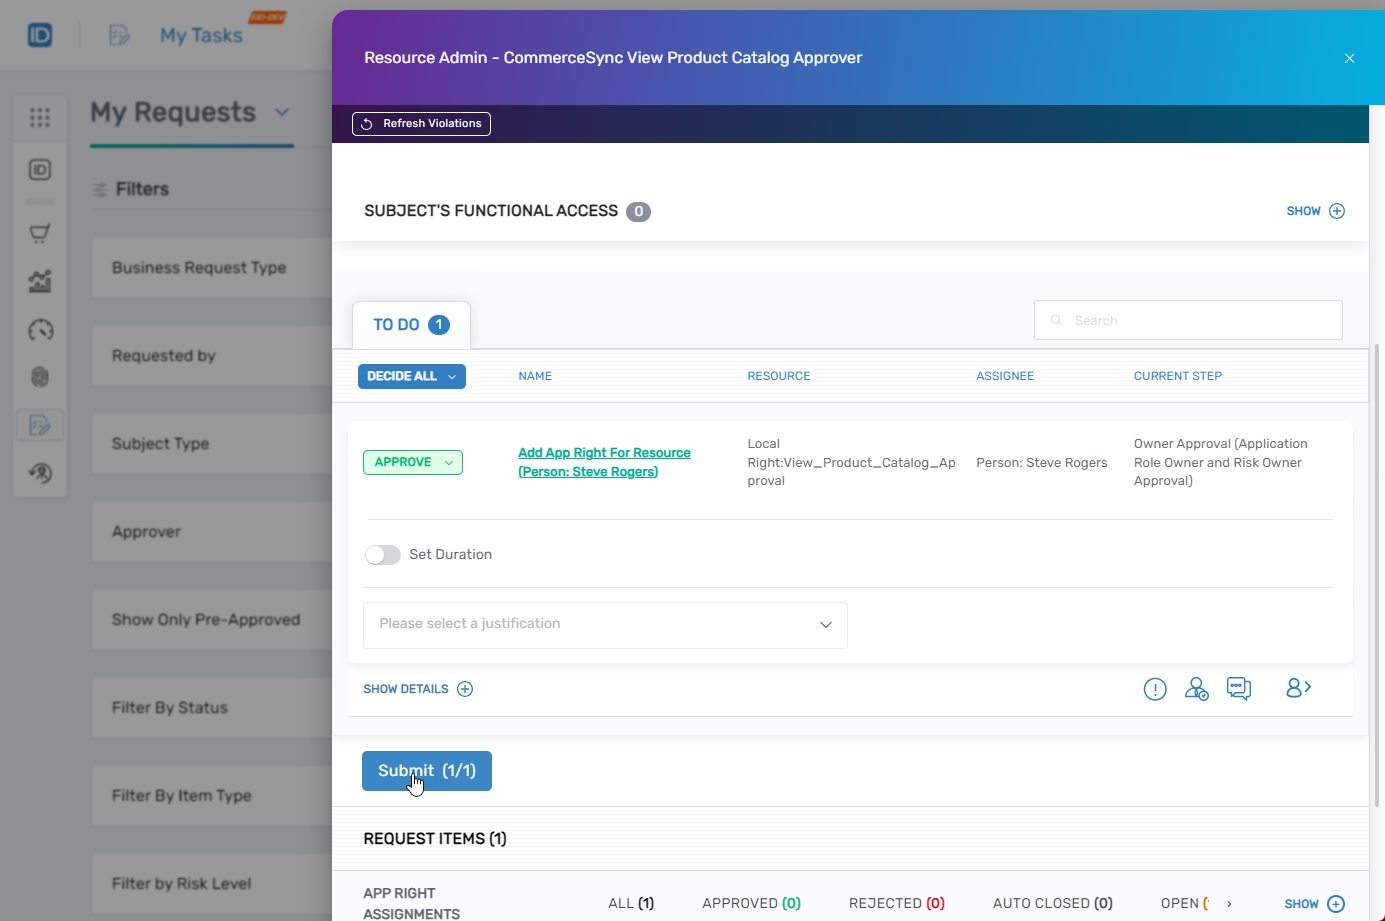Open the shopping cart icon in sidebar
This screenshot has width=1385, height=921.
(40, 232)
